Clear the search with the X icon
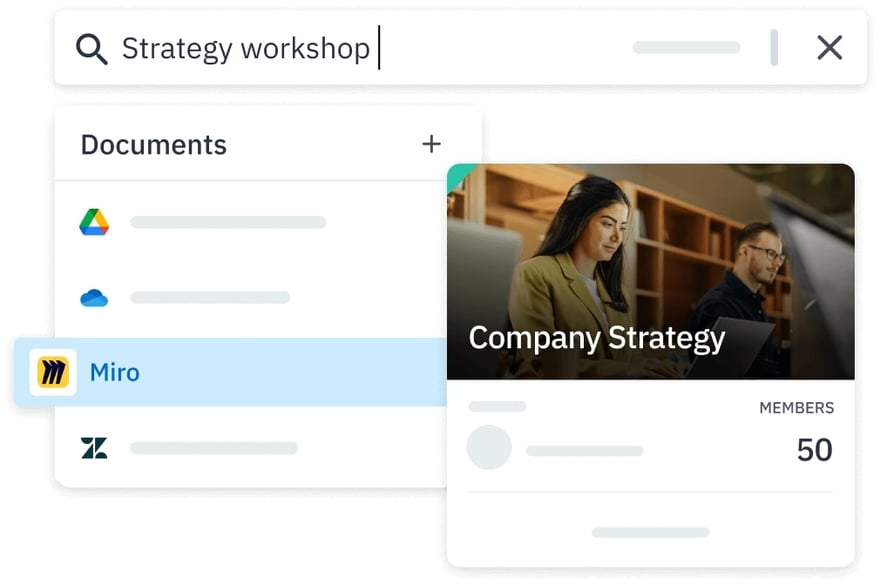The width and height of the screenshot is (880, 584). pyautogui.click(x=829, y=48)
